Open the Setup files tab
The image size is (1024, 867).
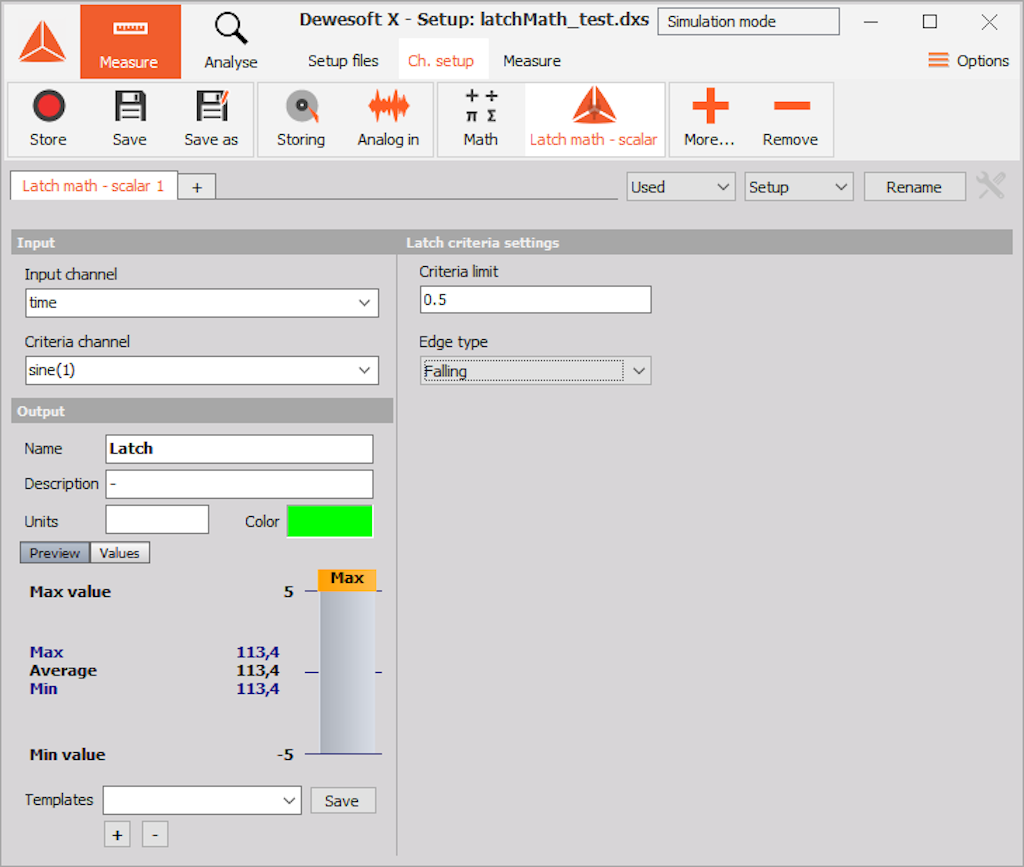(x=343, y=61)
